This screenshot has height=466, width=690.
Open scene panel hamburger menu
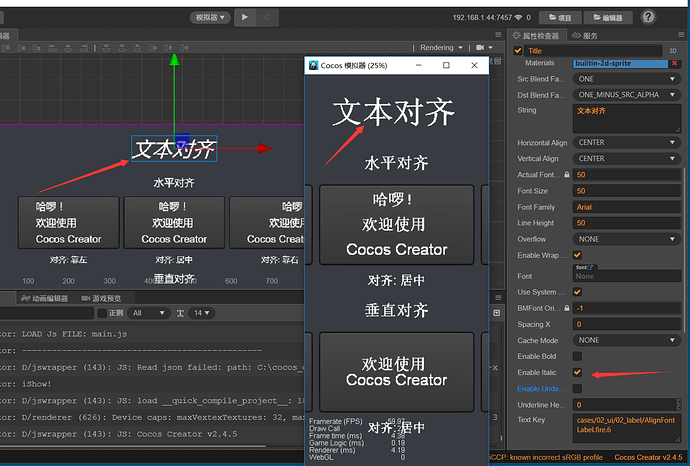click(x=498, y=35)
